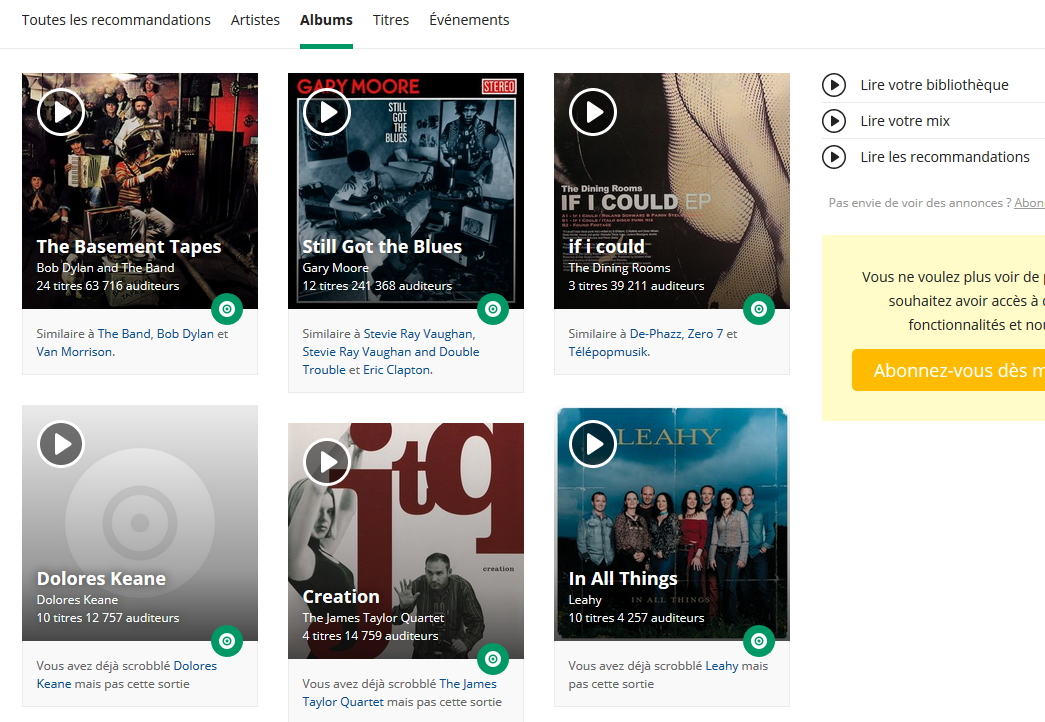Open similar artist Zero 7
The image size is (1045, 722).
(x=705, y=334)
